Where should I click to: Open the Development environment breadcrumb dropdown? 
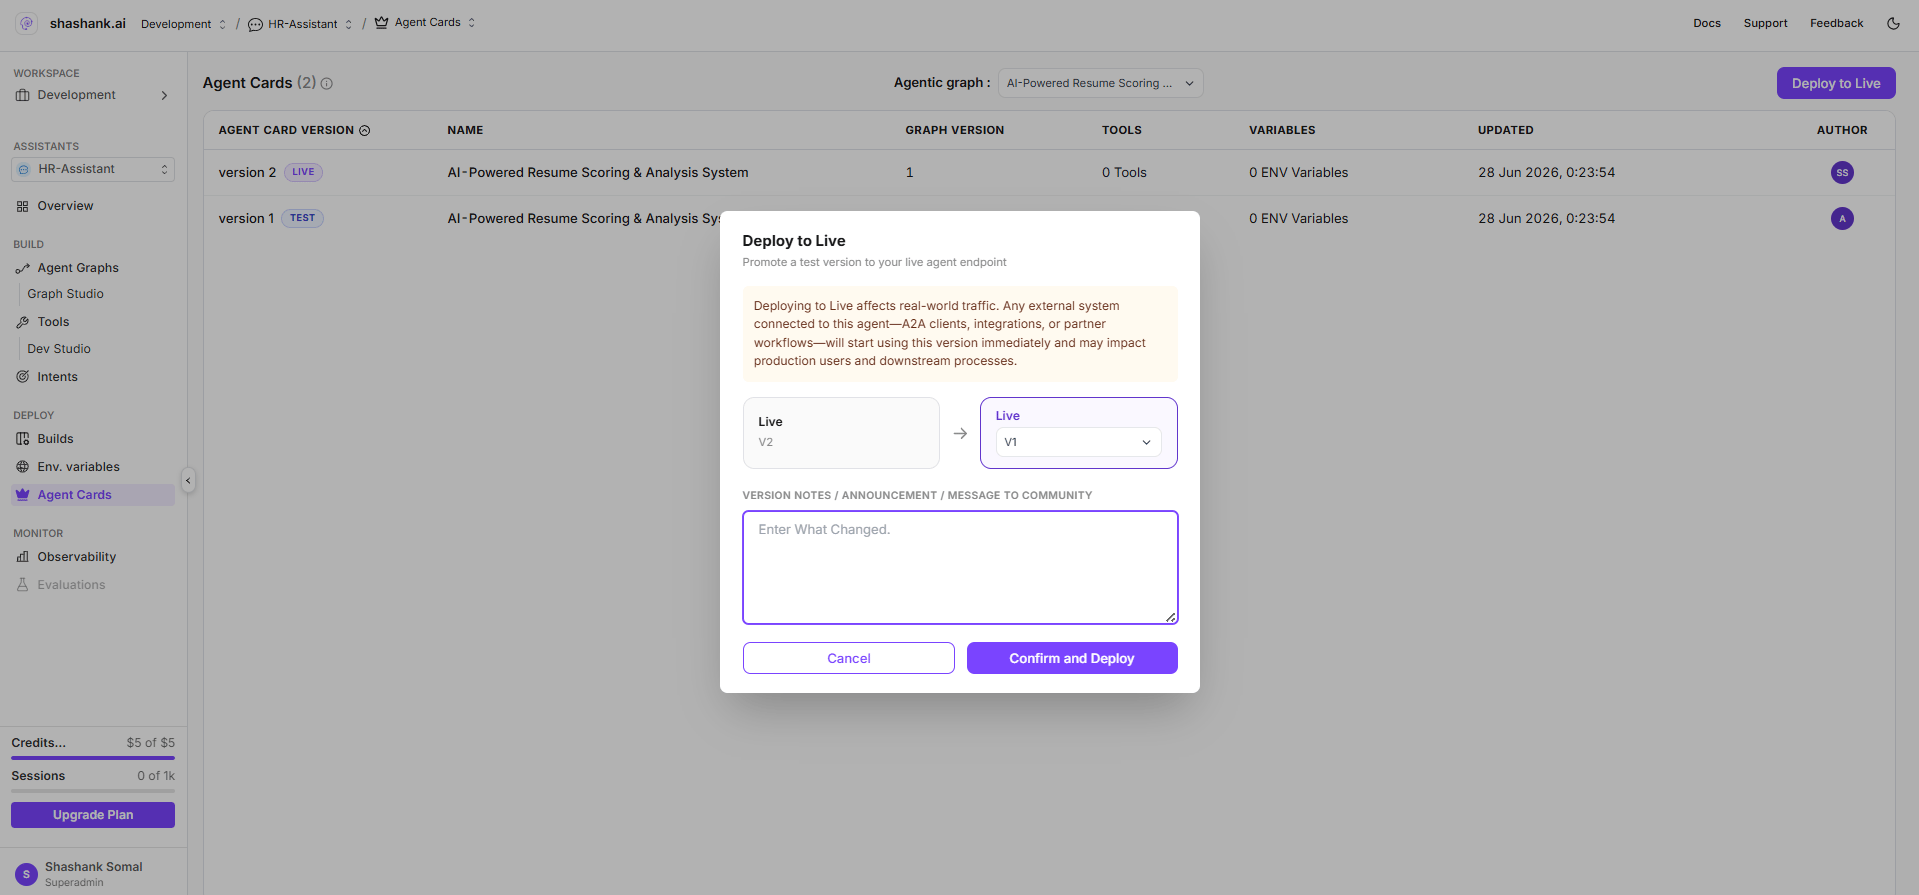click(x=222, y=24)
